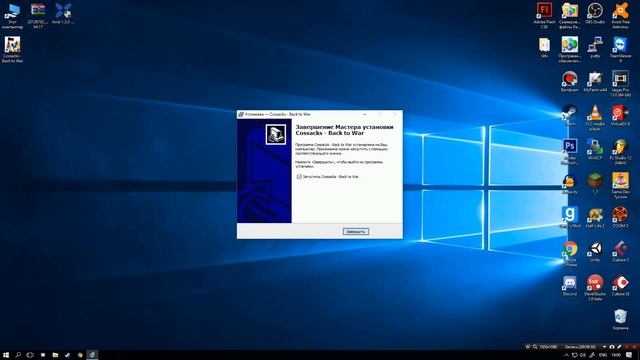Viewport: 640px width, 360px height.
Task: Select the Adobe Photoshop shortcut
Action: pyautogui.click(x=569, y=152)
